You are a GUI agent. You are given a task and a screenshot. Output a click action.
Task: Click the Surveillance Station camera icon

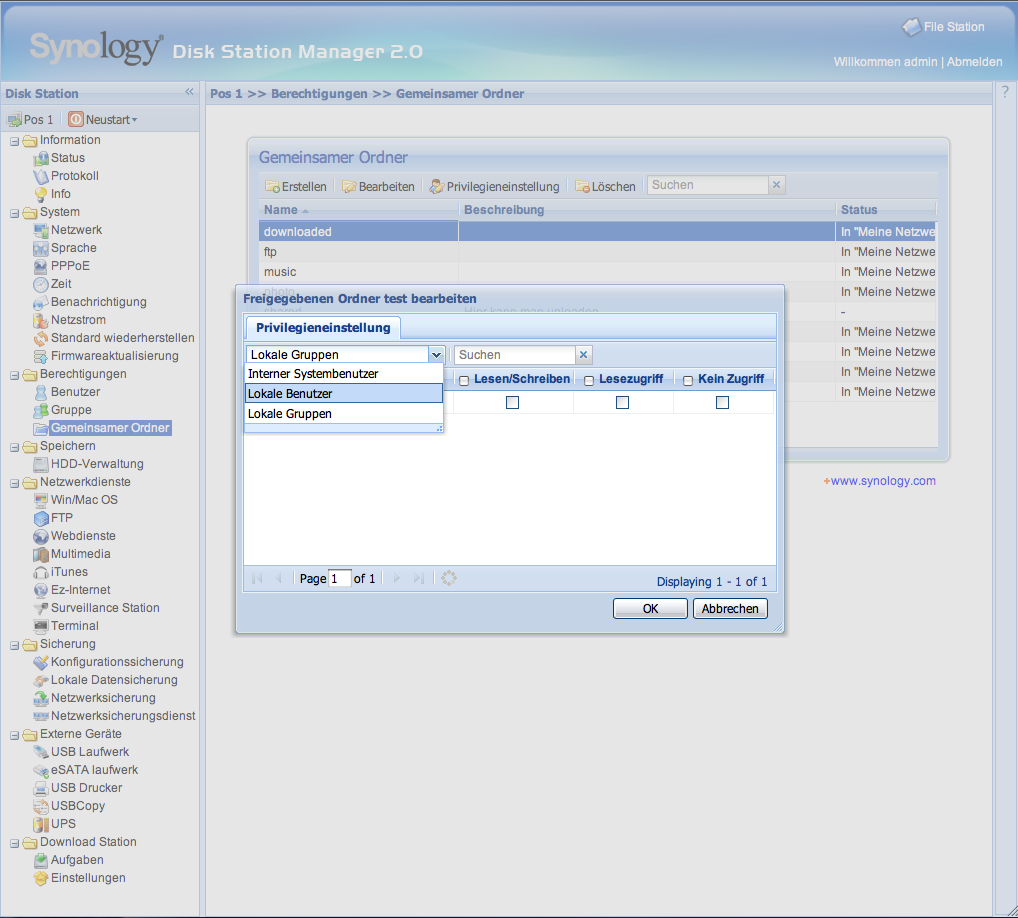[41, 608]
